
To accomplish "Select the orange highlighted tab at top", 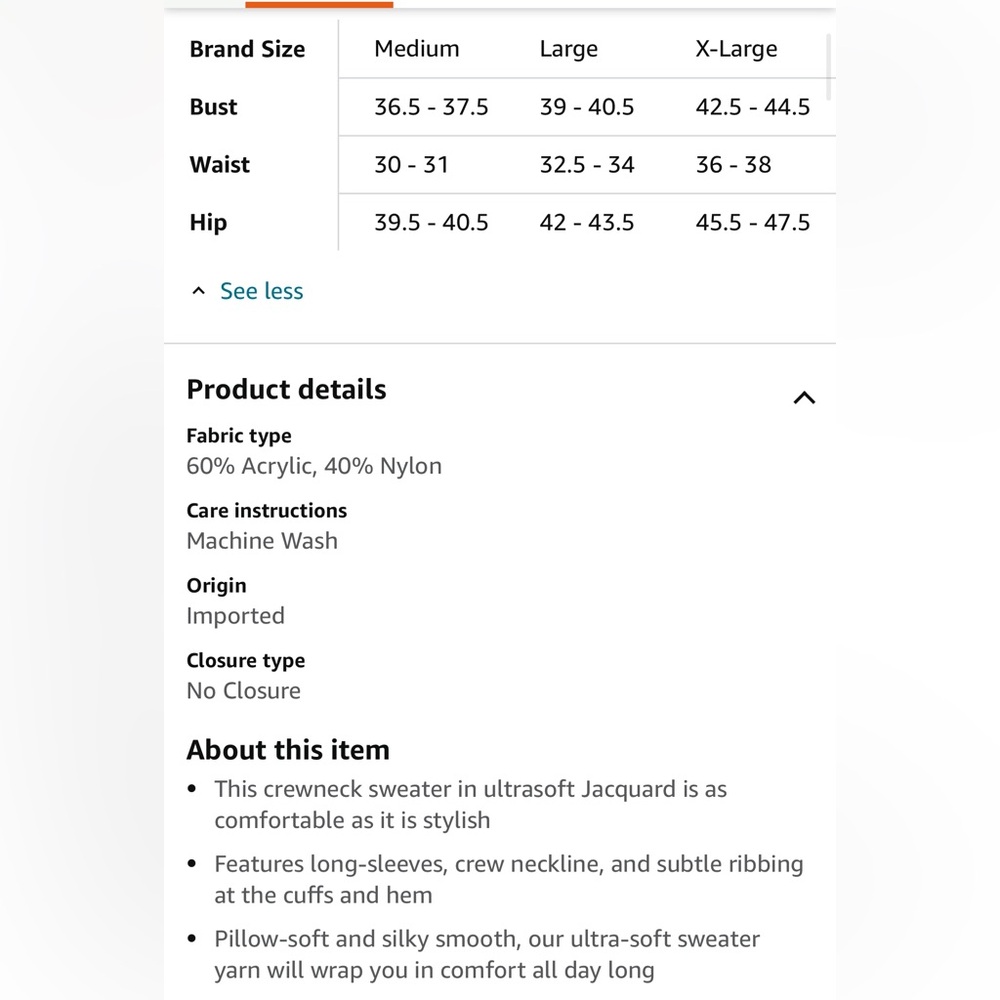I will pos(319,4).
